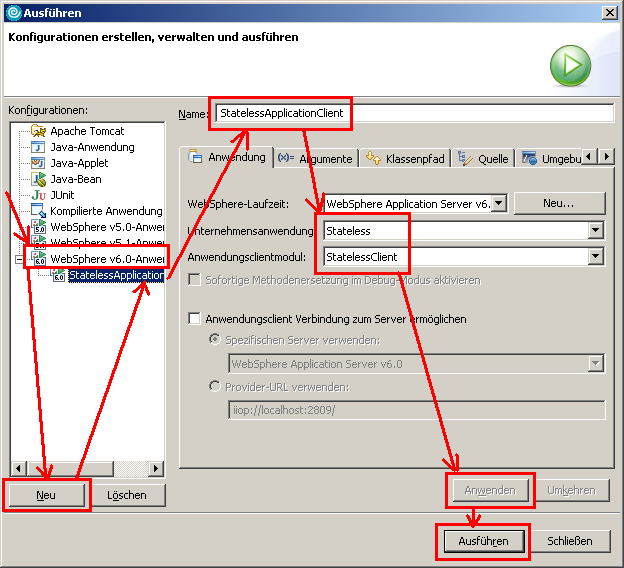Image resolution: width=624 pixels, height=568 pixels.
Task: Click the Klassenpfad tab icon
Action: tap(373, 158)
